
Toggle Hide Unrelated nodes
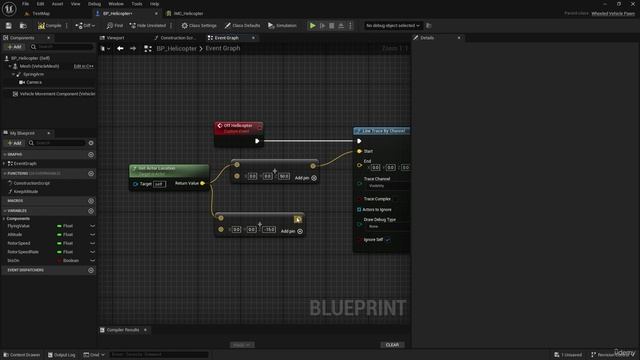click(147, 26)
